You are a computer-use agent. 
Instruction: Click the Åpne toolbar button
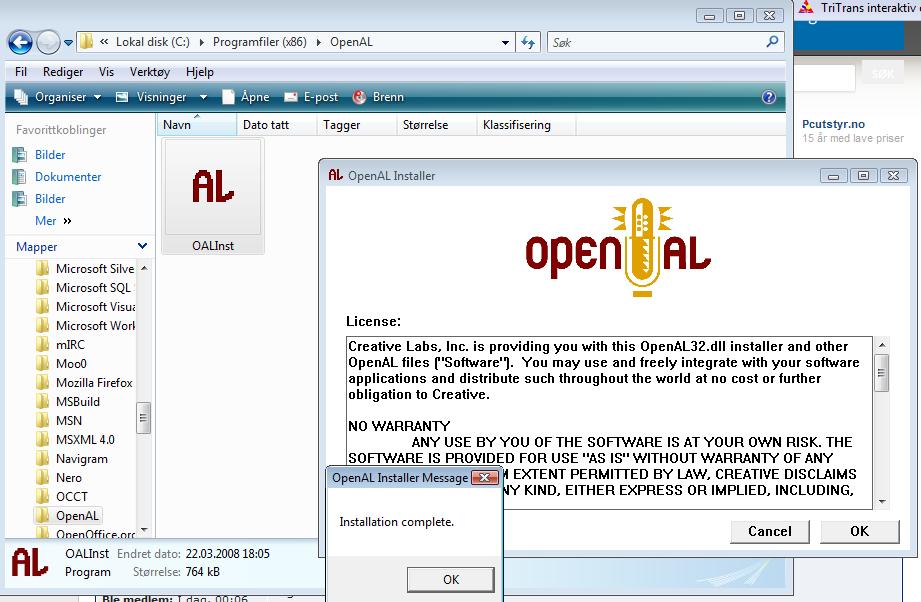(x=246, y=97)
